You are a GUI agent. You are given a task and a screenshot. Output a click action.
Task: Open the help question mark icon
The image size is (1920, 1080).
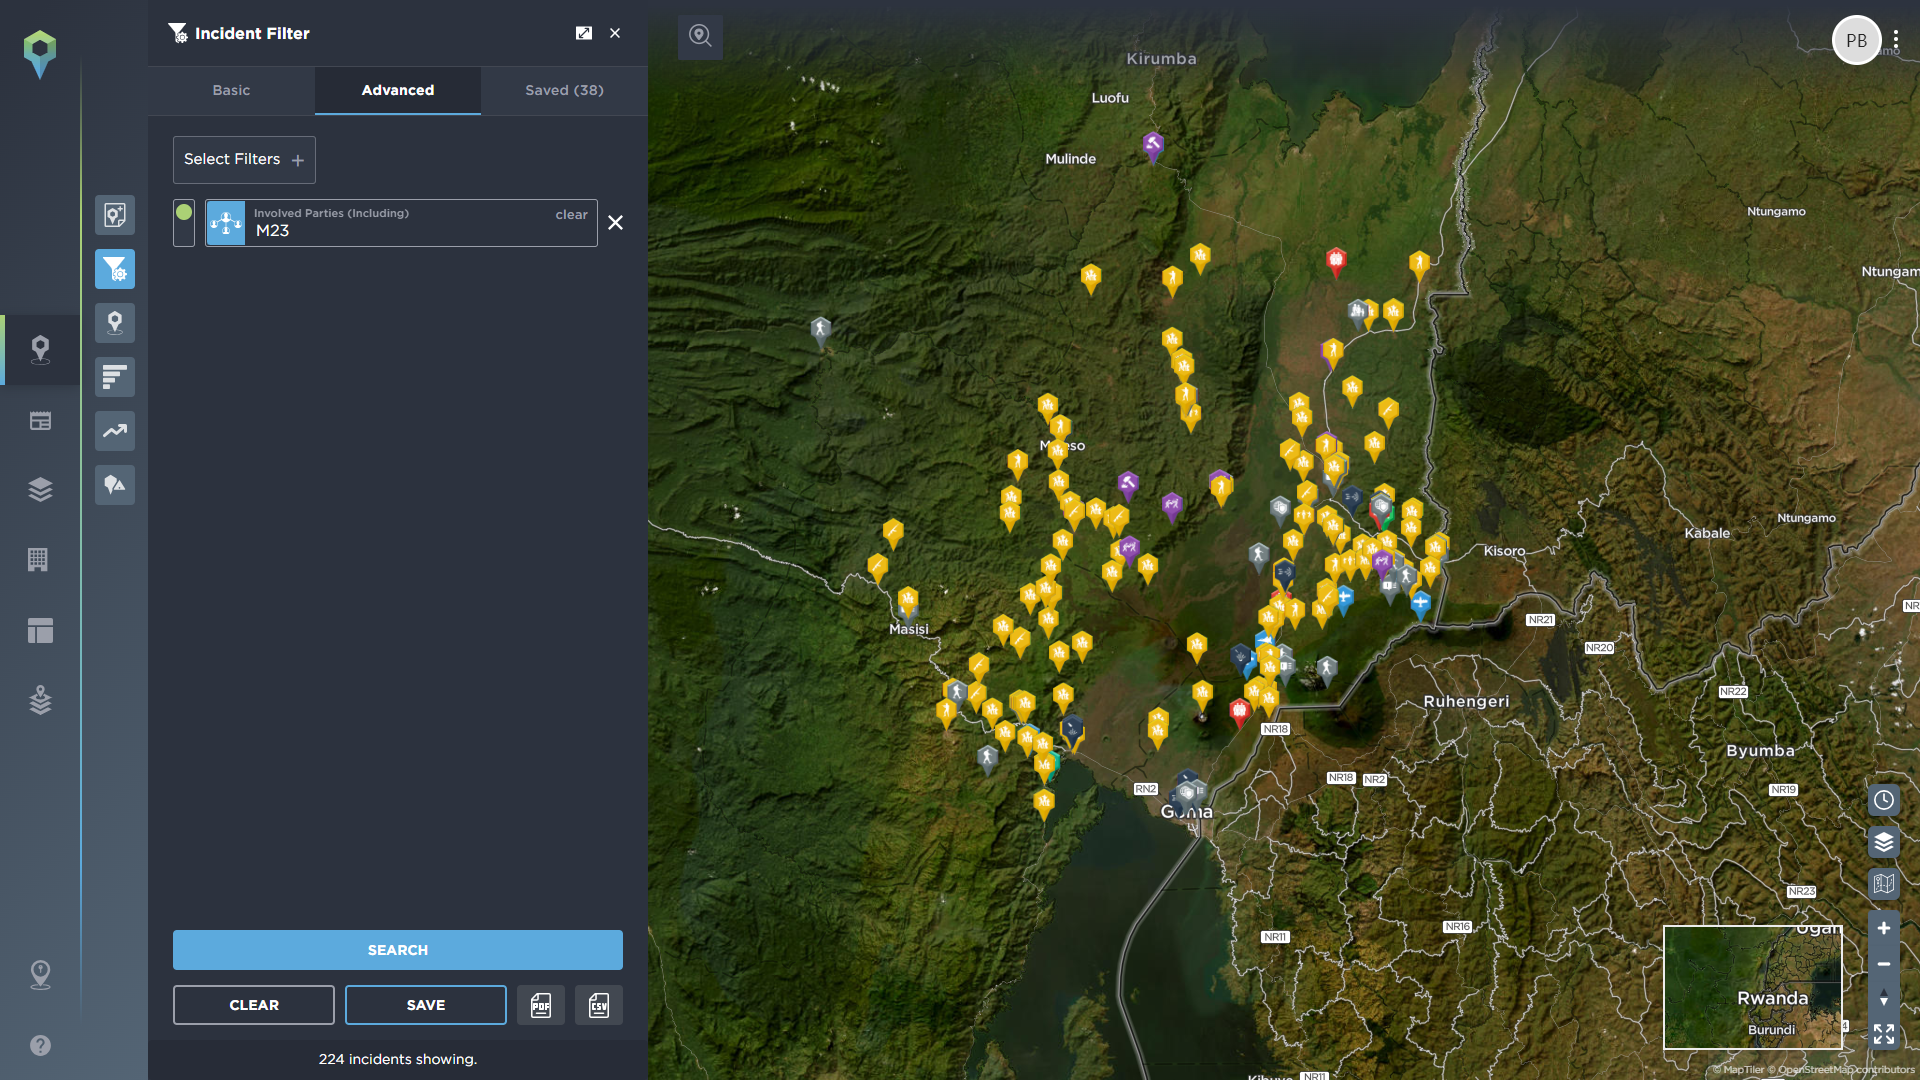(40, 1045)
